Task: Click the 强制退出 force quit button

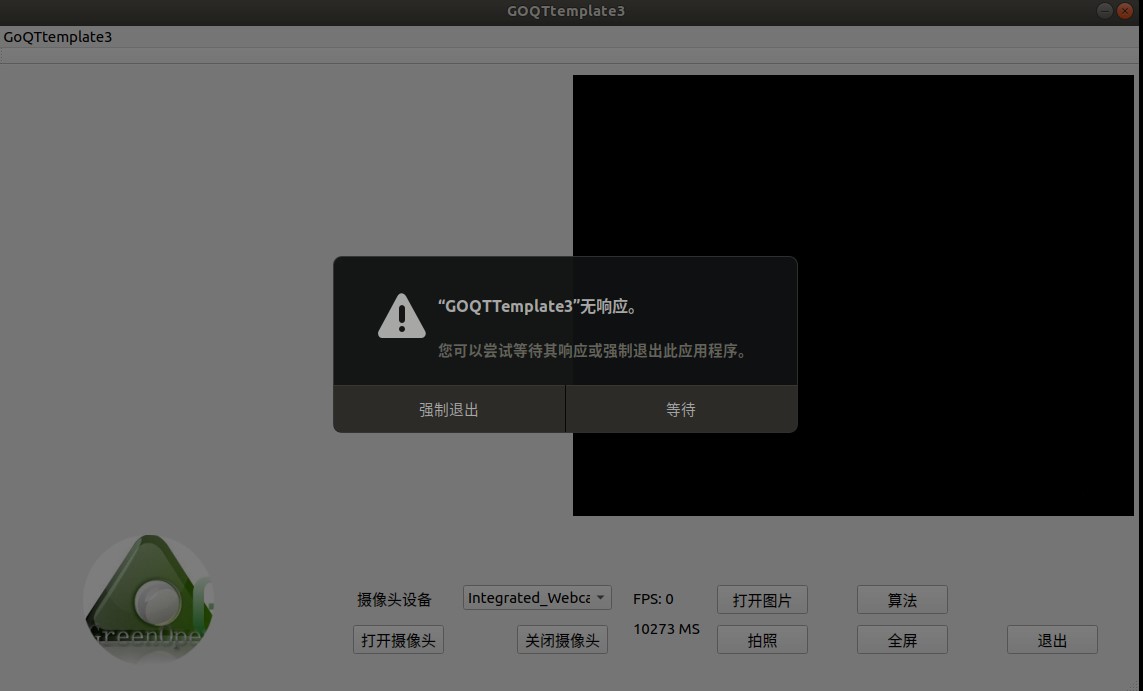Action: (x=449, y=409)
